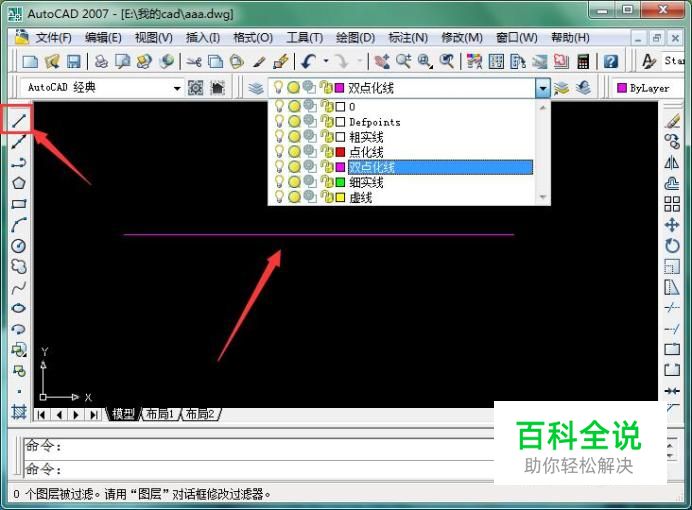Viewport: 692px width, 510px height.
Task: Choose the 粗实线 layer from list
Action: [x=366, y=137]
